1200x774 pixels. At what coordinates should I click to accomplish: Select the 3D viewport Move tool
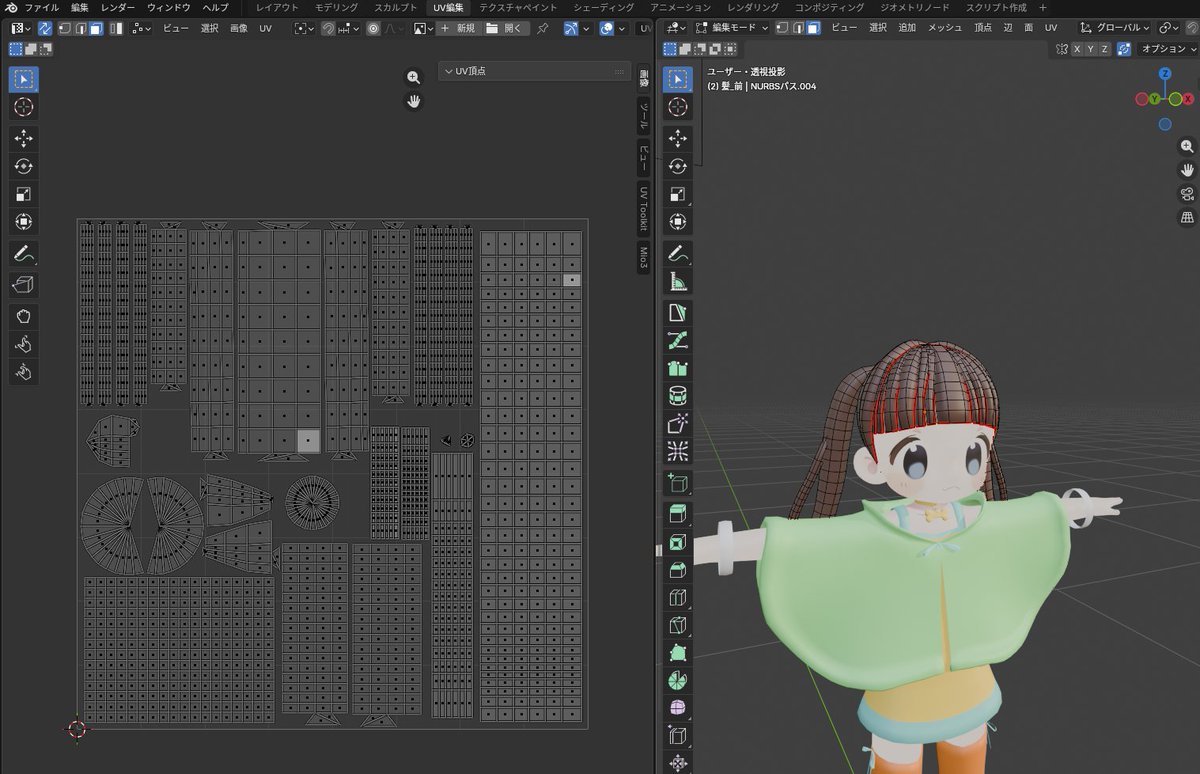[x=678, y=138]
